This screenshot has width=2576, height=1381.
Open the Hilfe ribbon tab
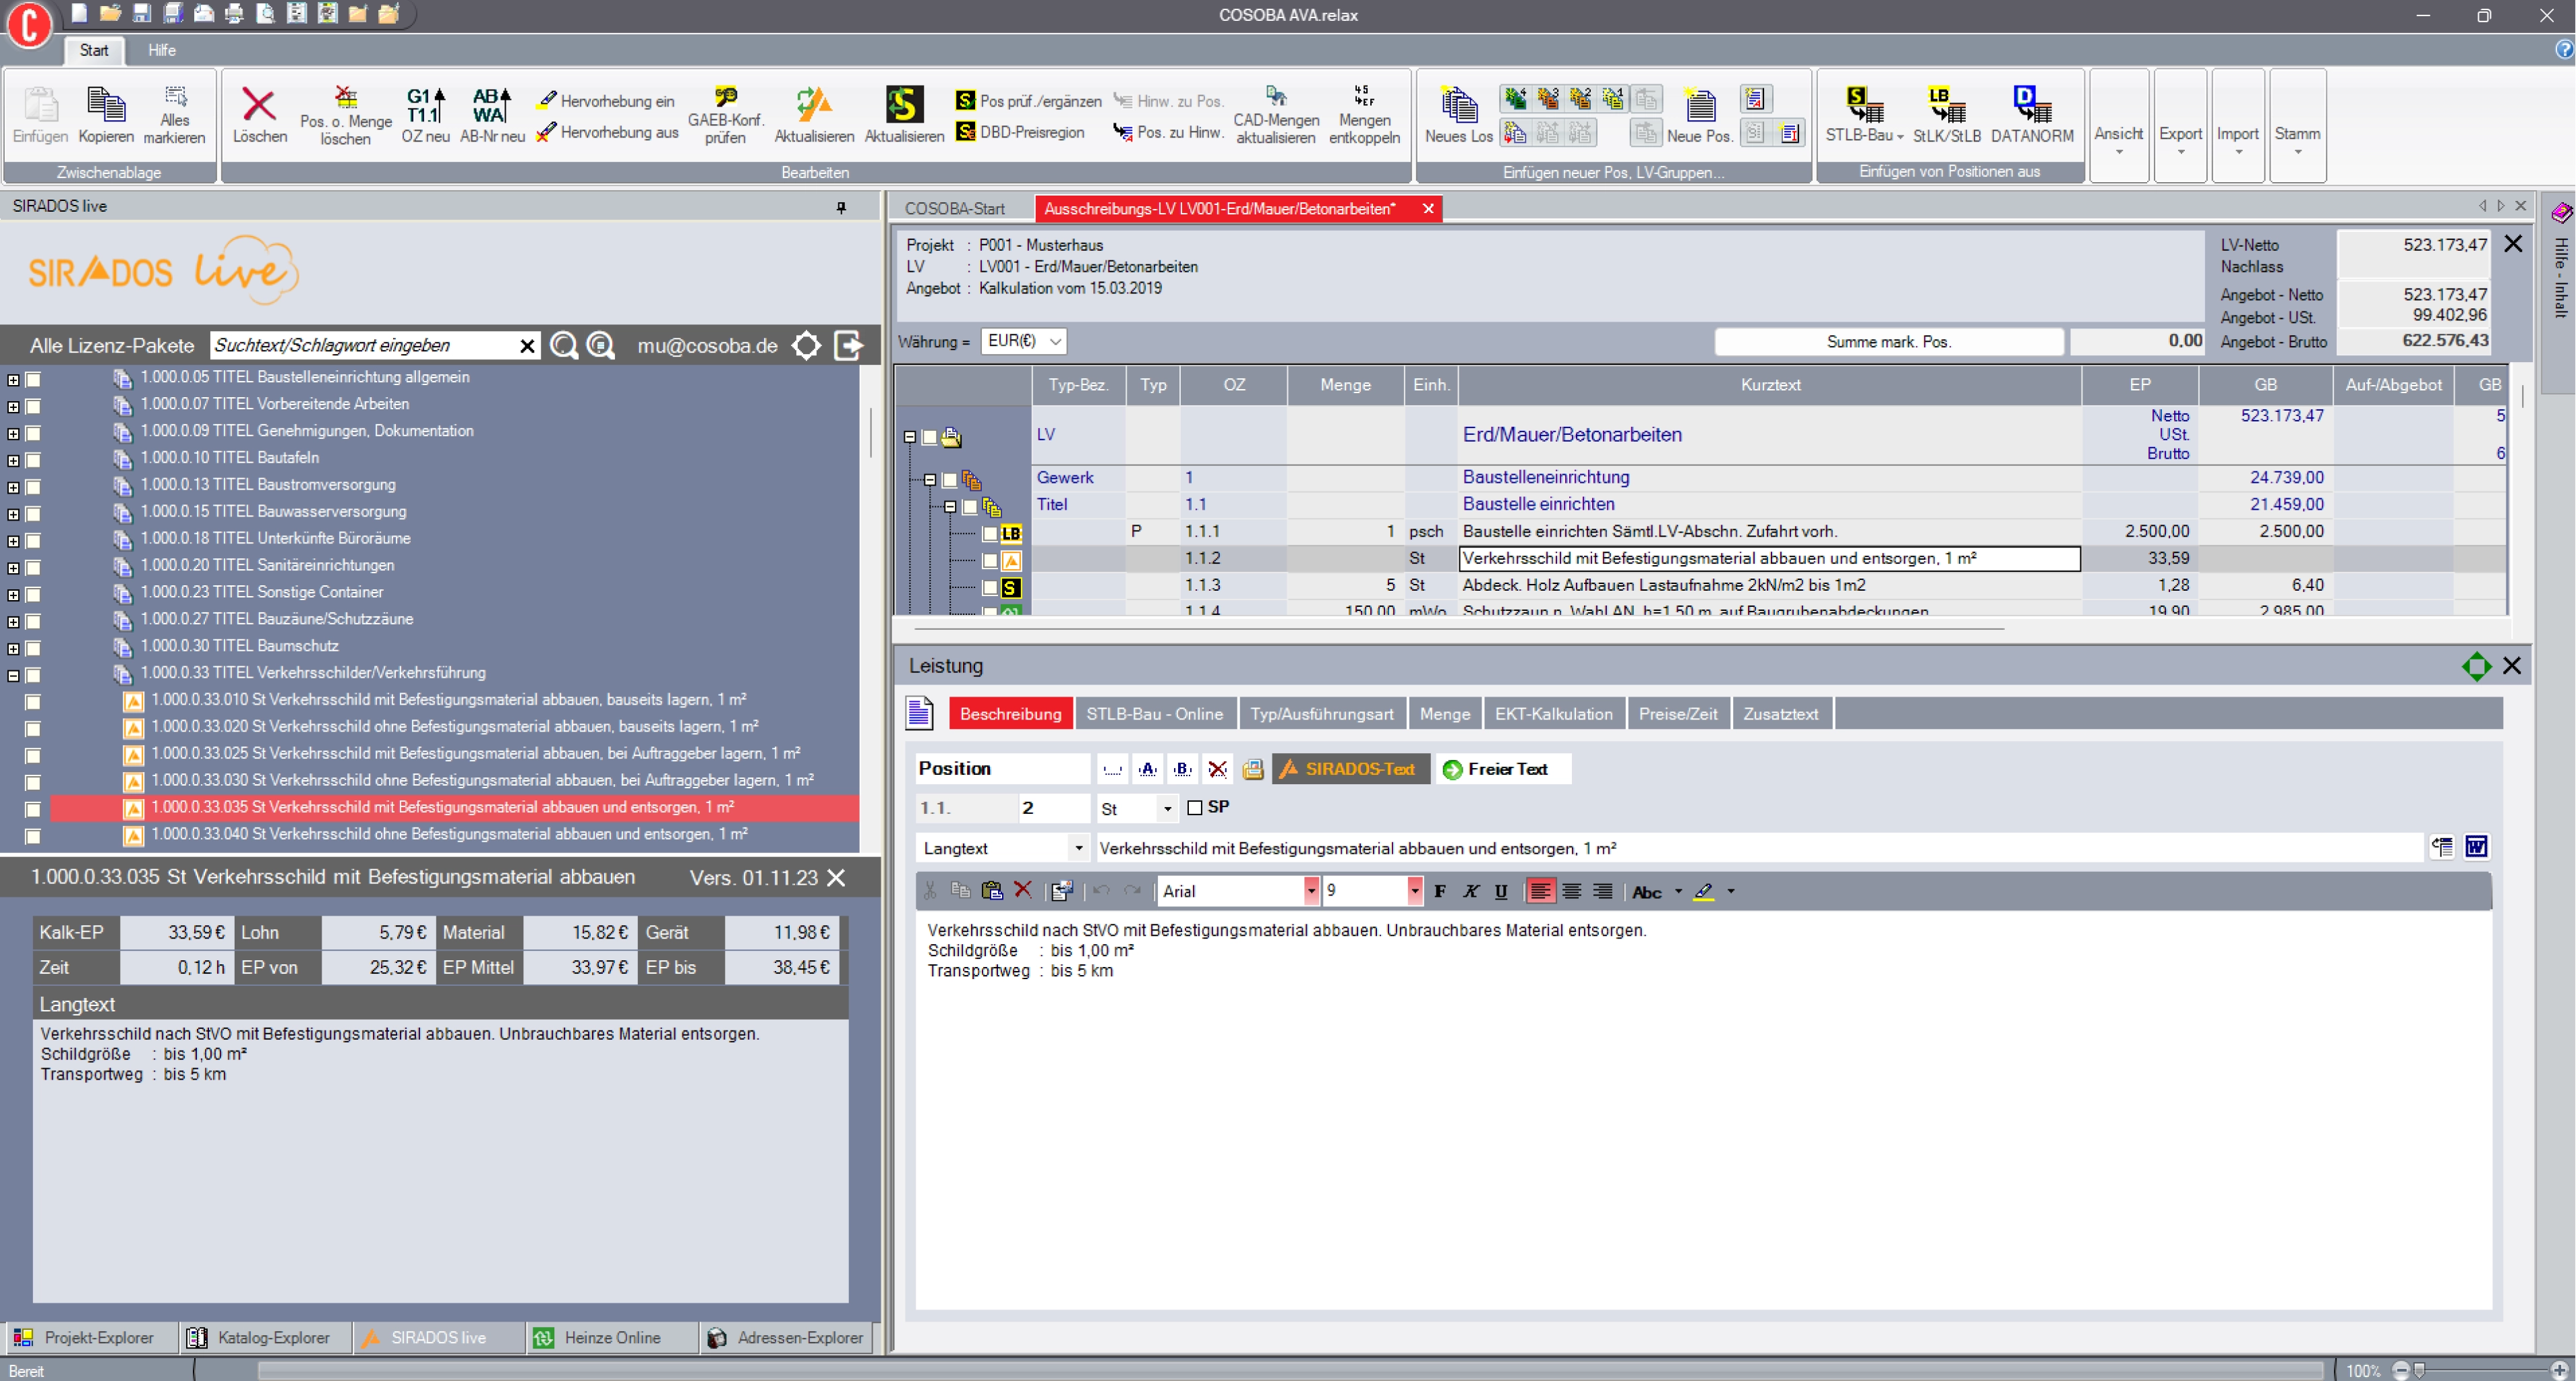[162, 50]
